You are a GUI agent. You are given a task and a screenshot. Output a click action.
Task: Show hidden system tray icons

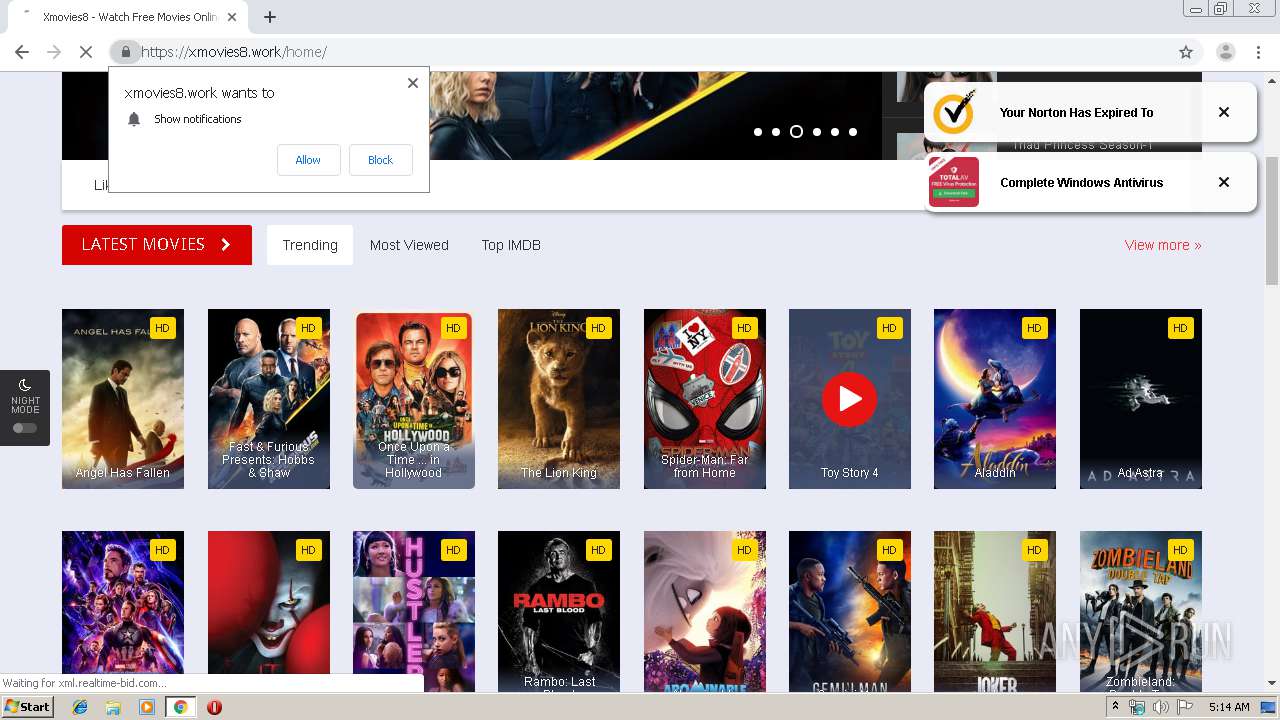pyautogui.click(x=1115, y=707)
